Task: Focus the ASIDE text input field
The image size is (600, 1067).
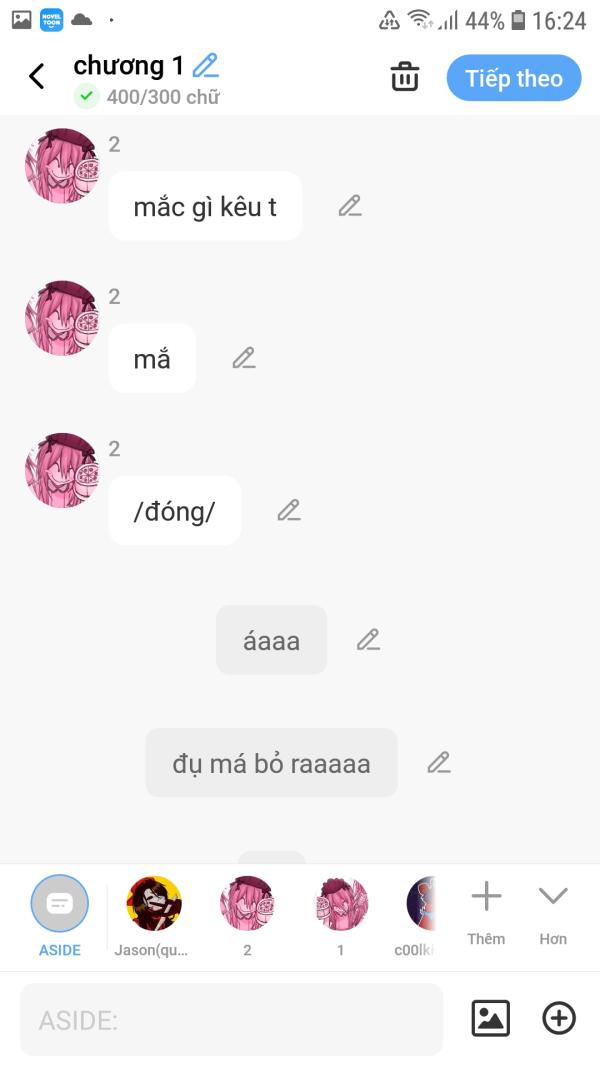Action: (x=231, y=1019)
